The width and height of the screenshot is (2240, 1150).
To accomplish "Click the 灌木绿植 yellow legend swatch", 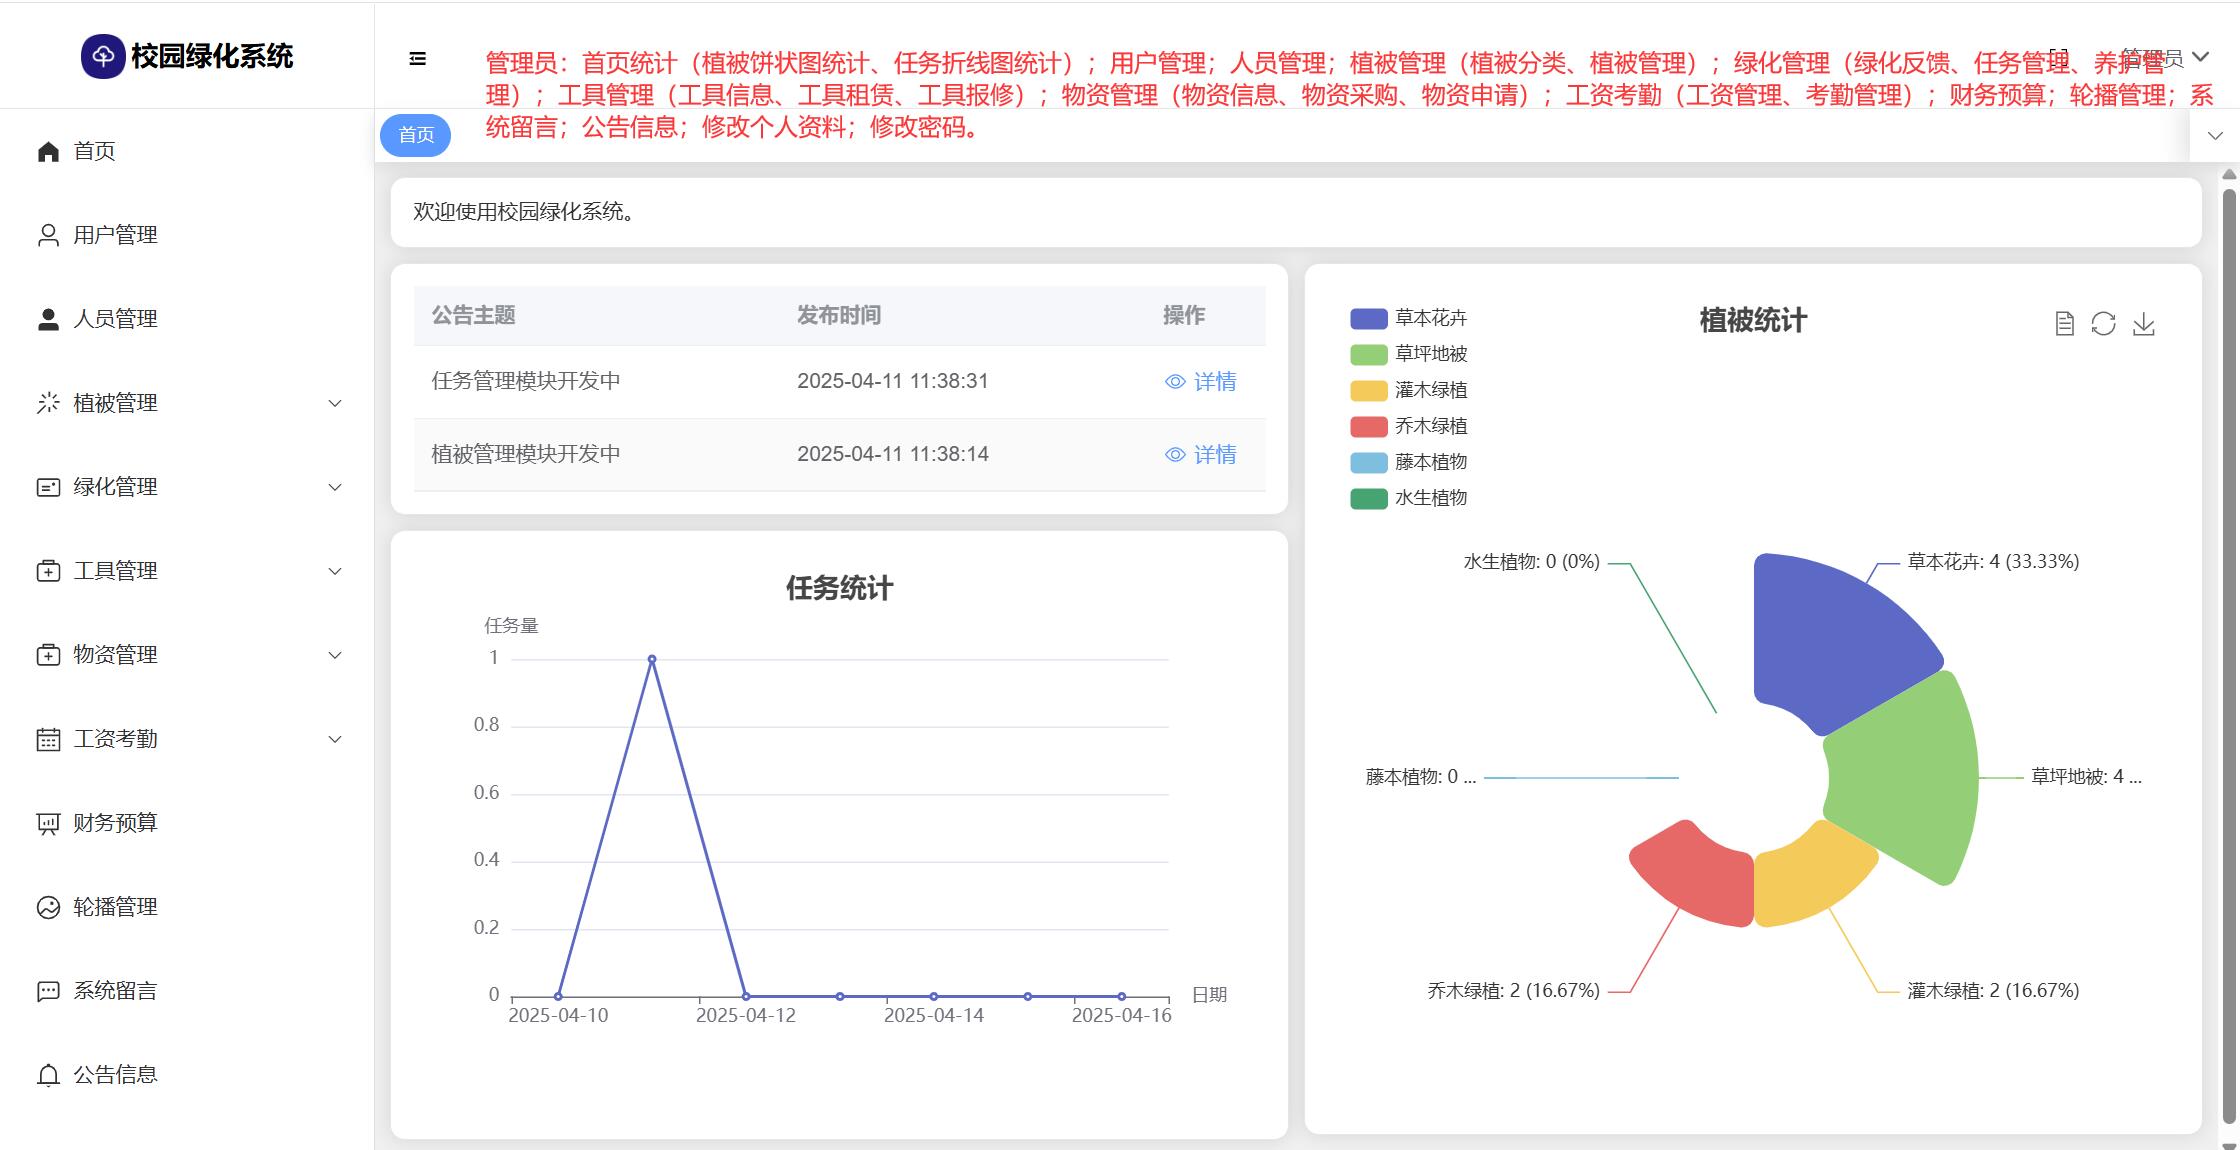I will coord(1368,390).
